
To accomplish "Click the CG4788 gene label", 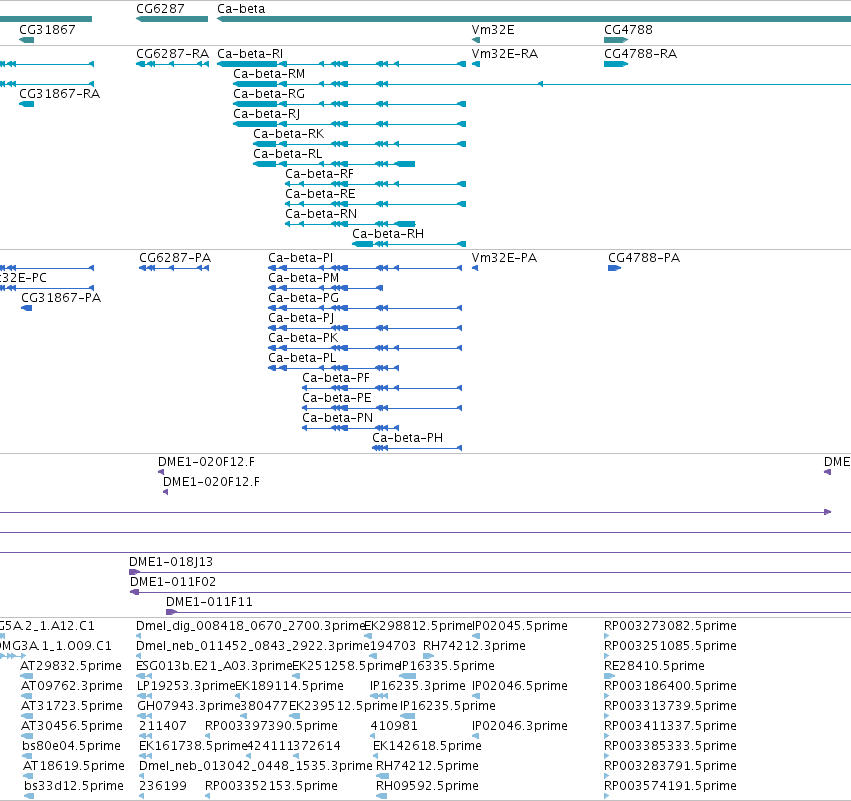I will [628, 29].
